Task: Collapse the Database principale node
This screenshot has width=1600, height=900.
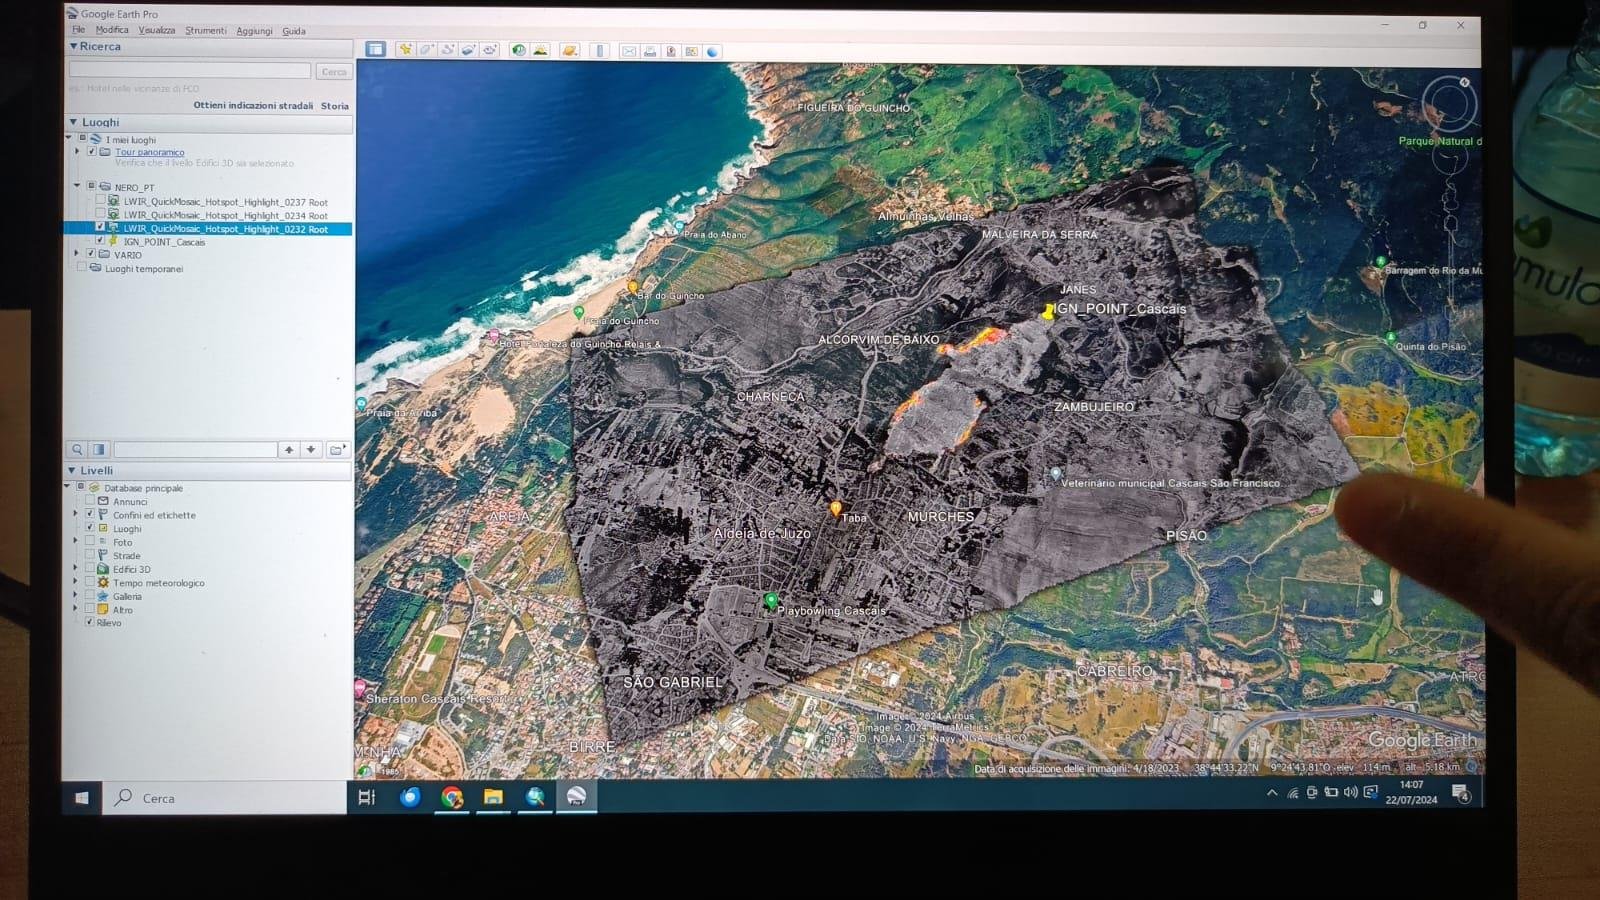Action: (x=68, y=487)
